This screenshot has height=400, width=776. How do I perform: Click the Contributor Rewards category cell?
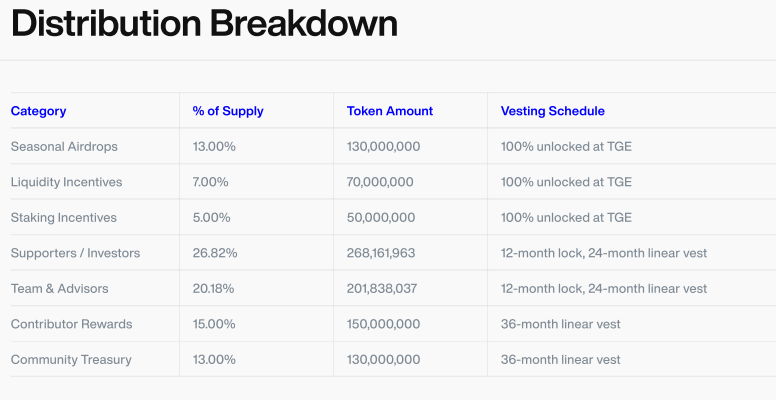71,324
